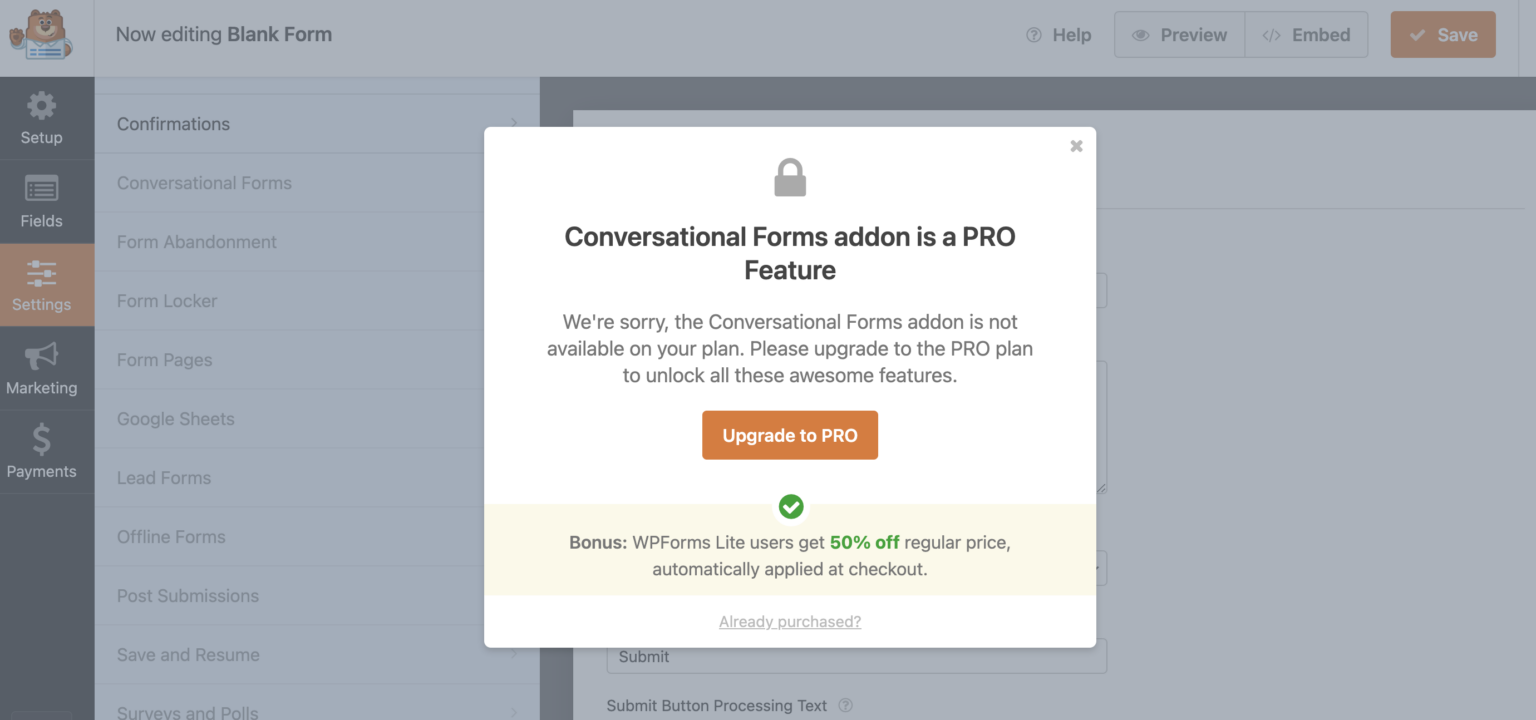Click the WPForms bear mascot logo
Screen dimensions: 1536x720
pyautogui.click(x=41, y=35)
